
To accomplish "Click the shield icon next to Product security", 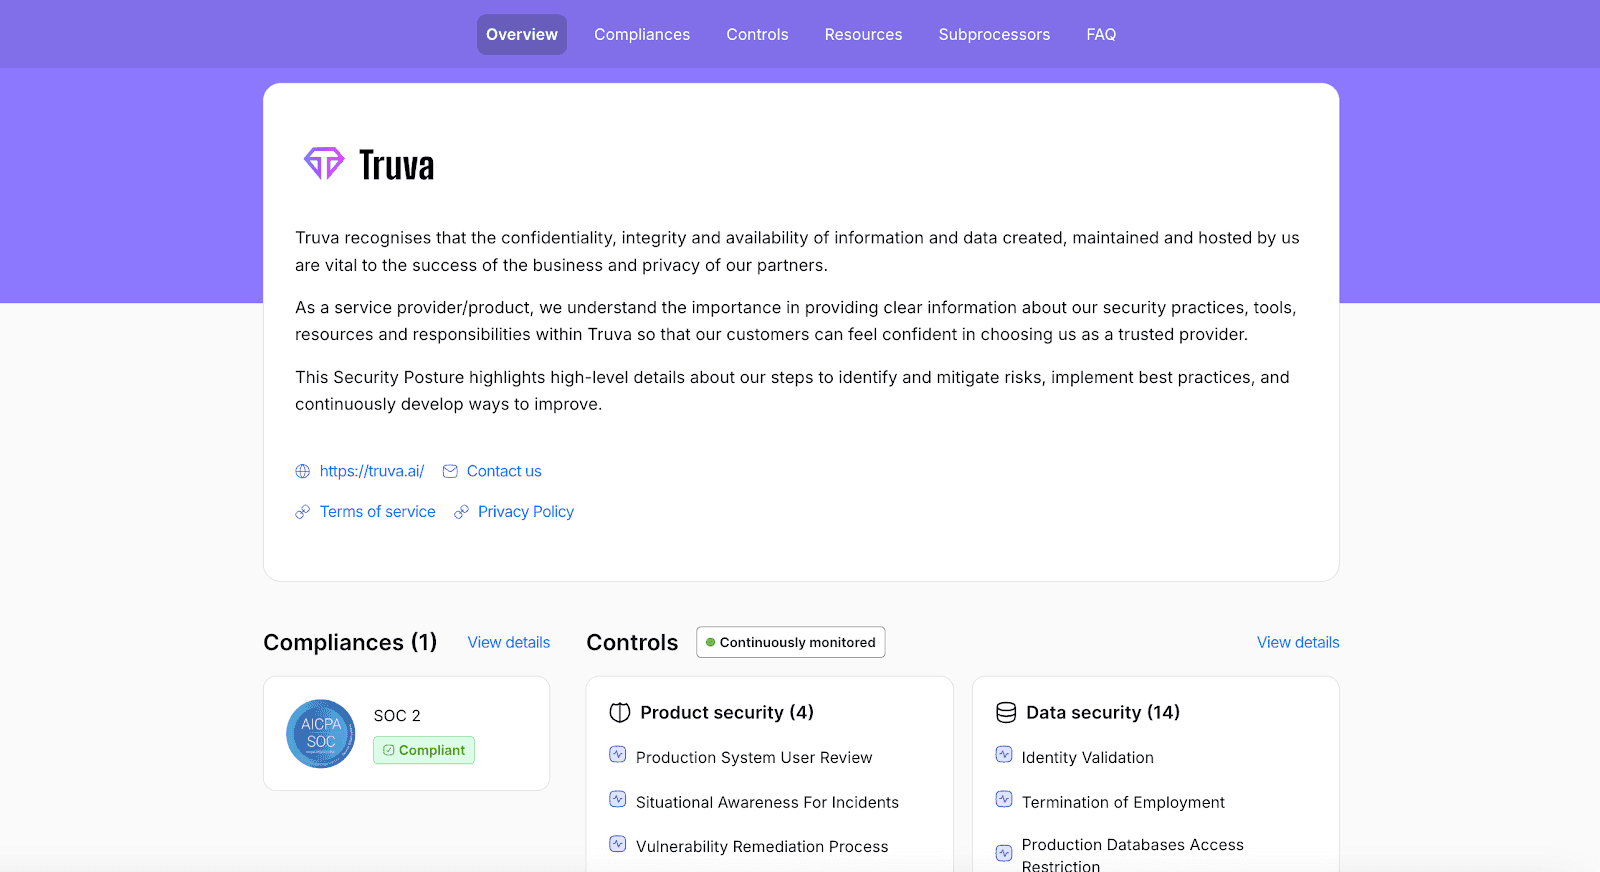I will tap(620, 712).
